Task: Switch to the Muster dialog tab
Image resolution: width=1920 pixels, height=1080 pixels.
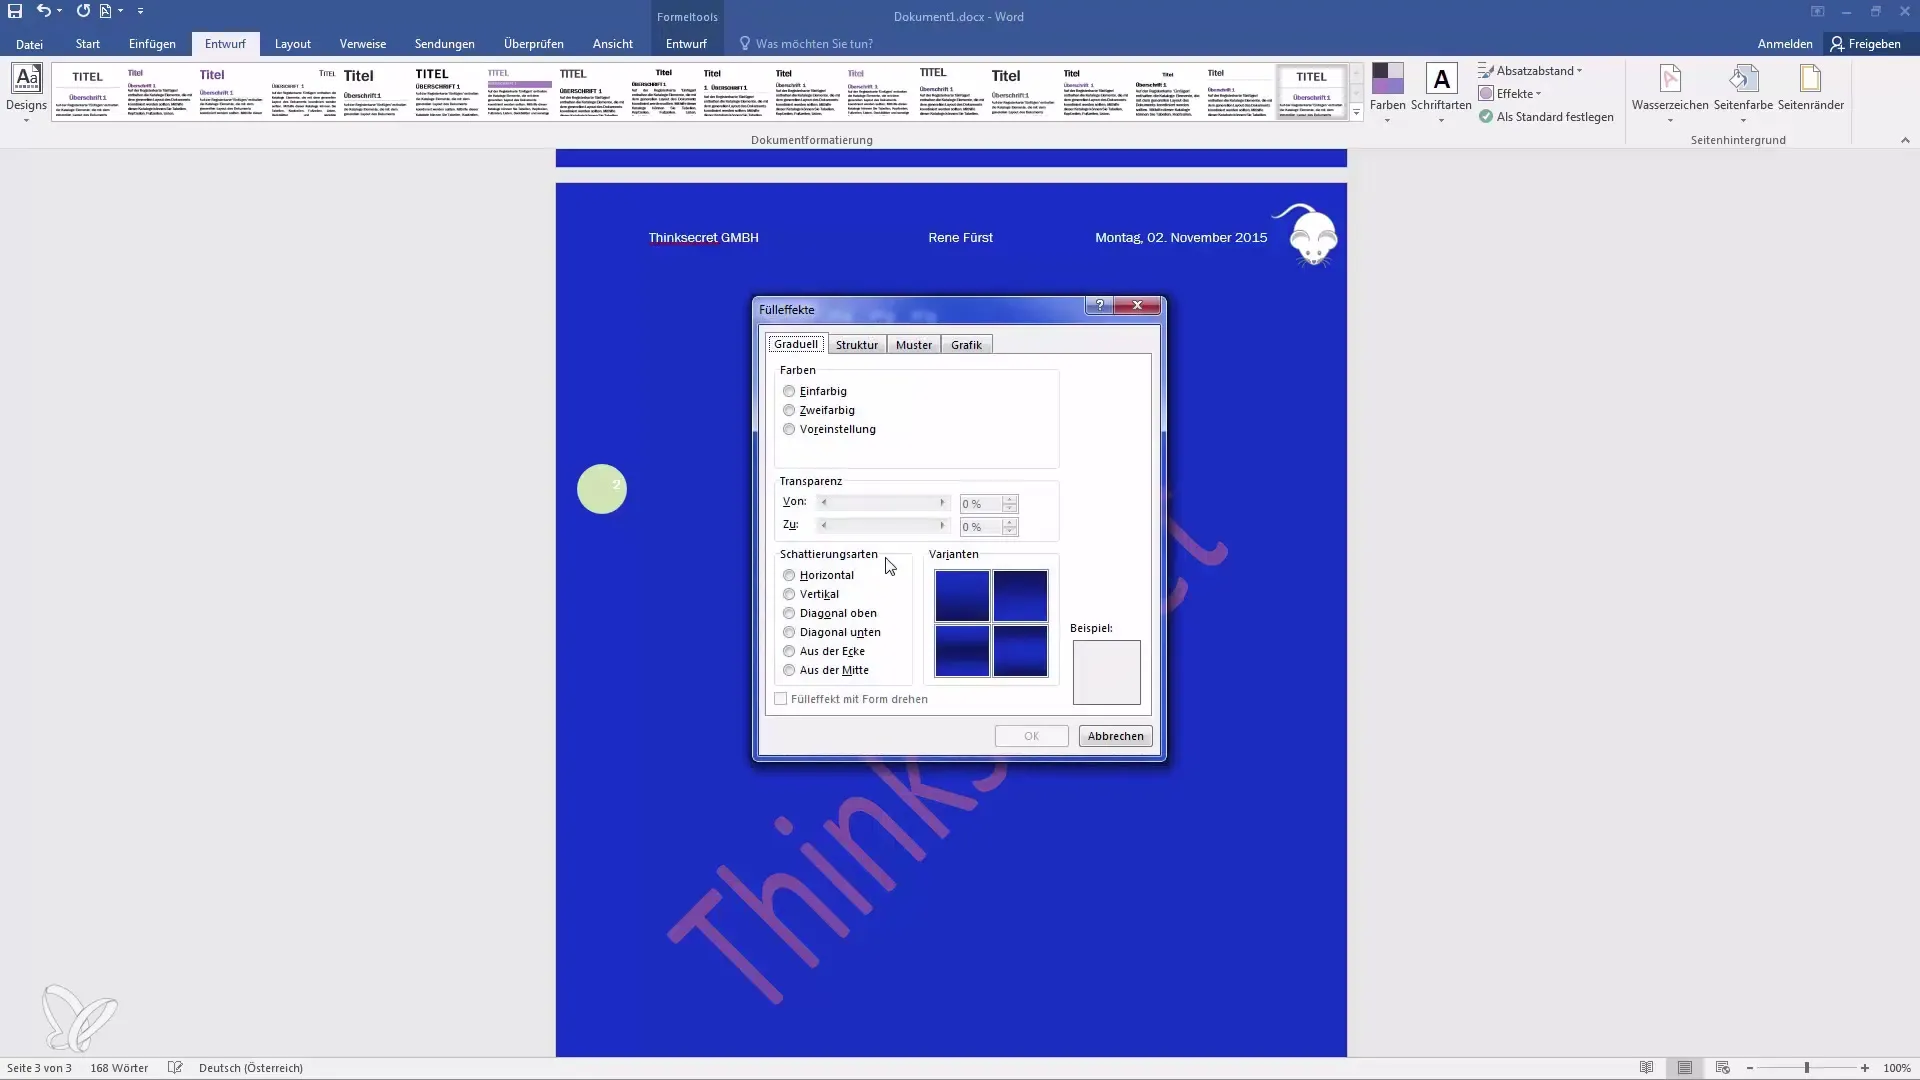Action: tap(914, 345)
